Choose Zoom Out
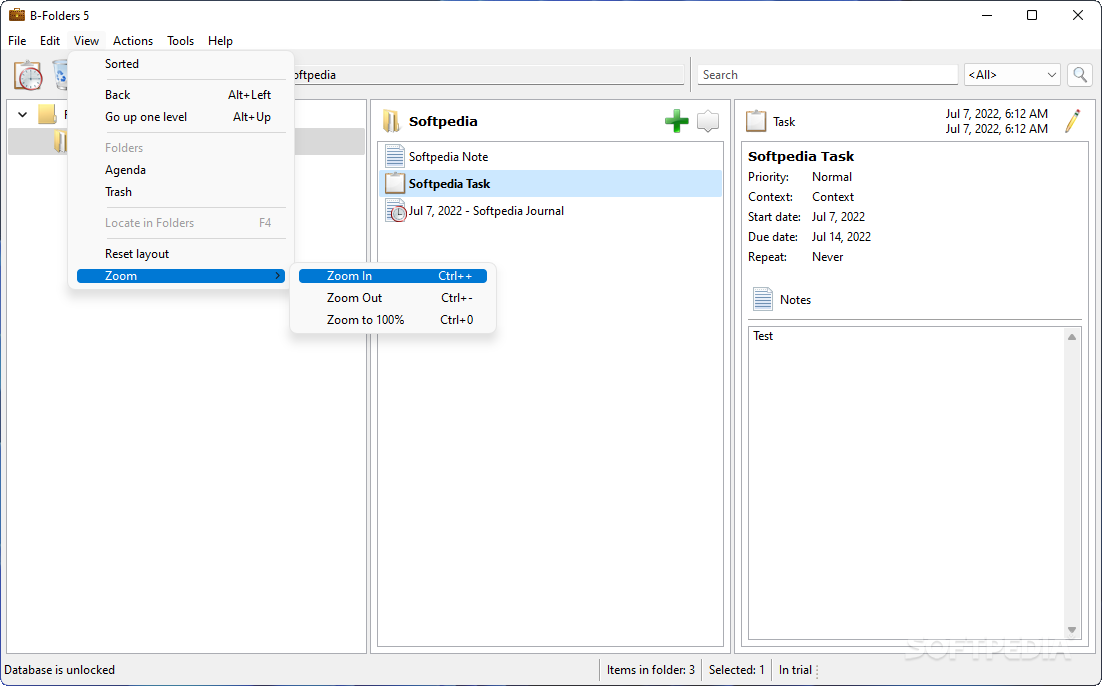Viewport: 1102px width, 686px height. click(x=393, y=297)
